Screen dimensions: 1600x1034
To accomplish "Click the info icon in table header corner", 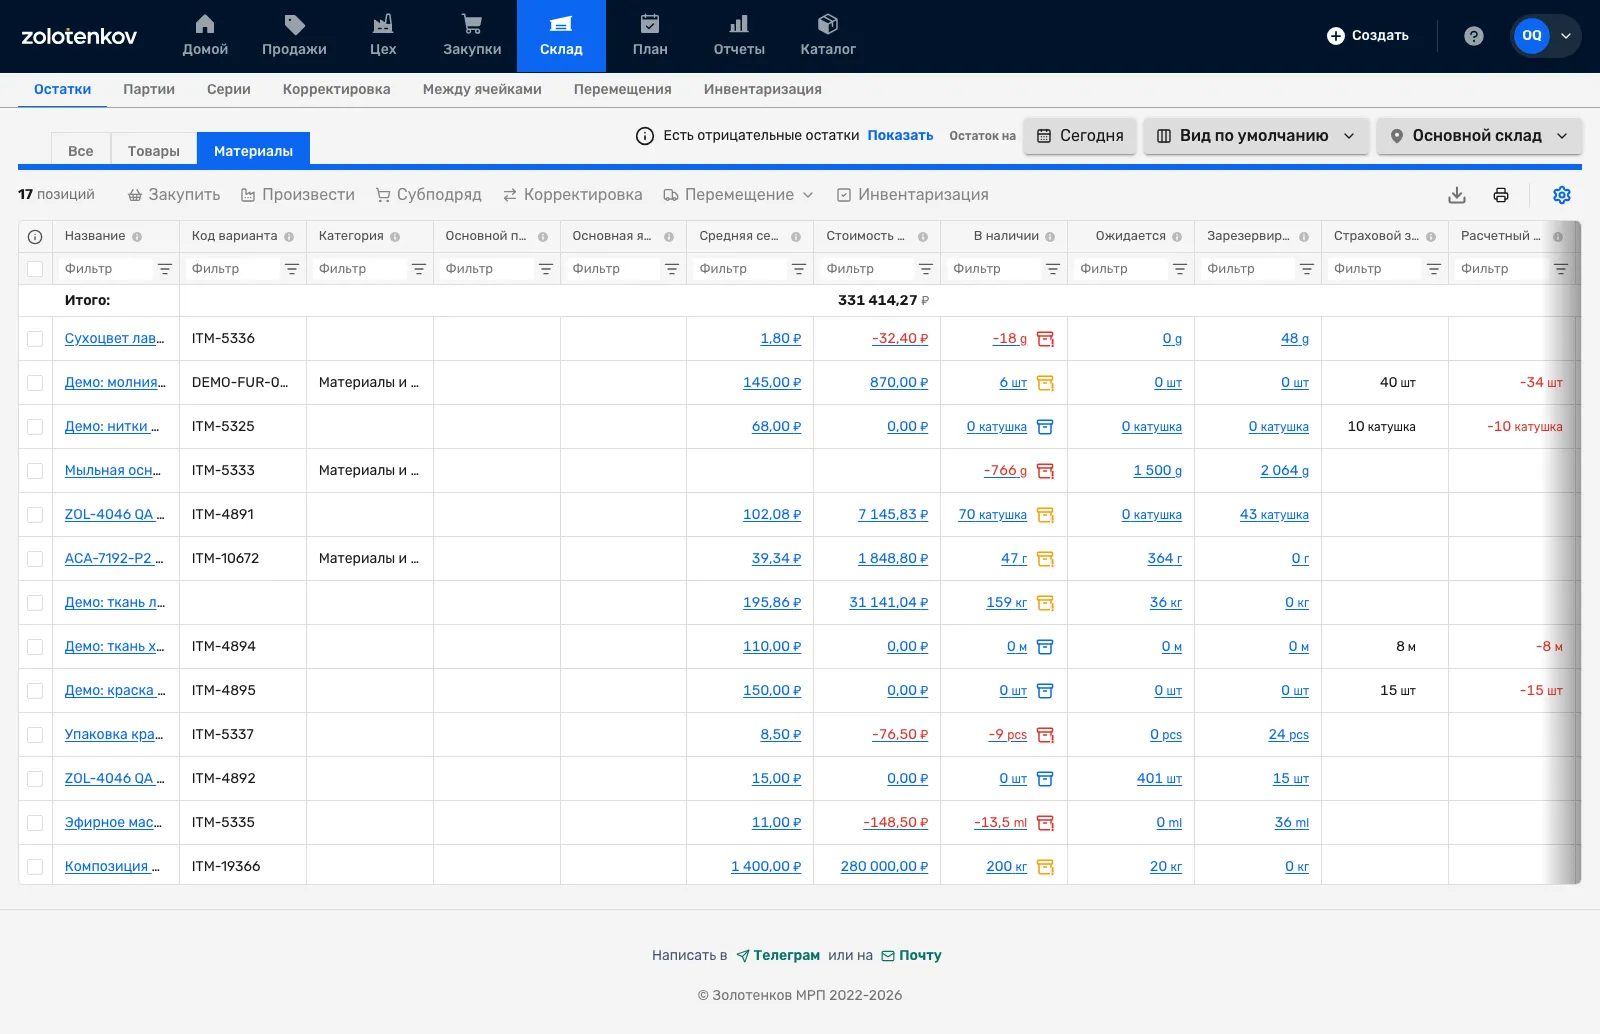I will pyautogui.click(x=35, y=237).
